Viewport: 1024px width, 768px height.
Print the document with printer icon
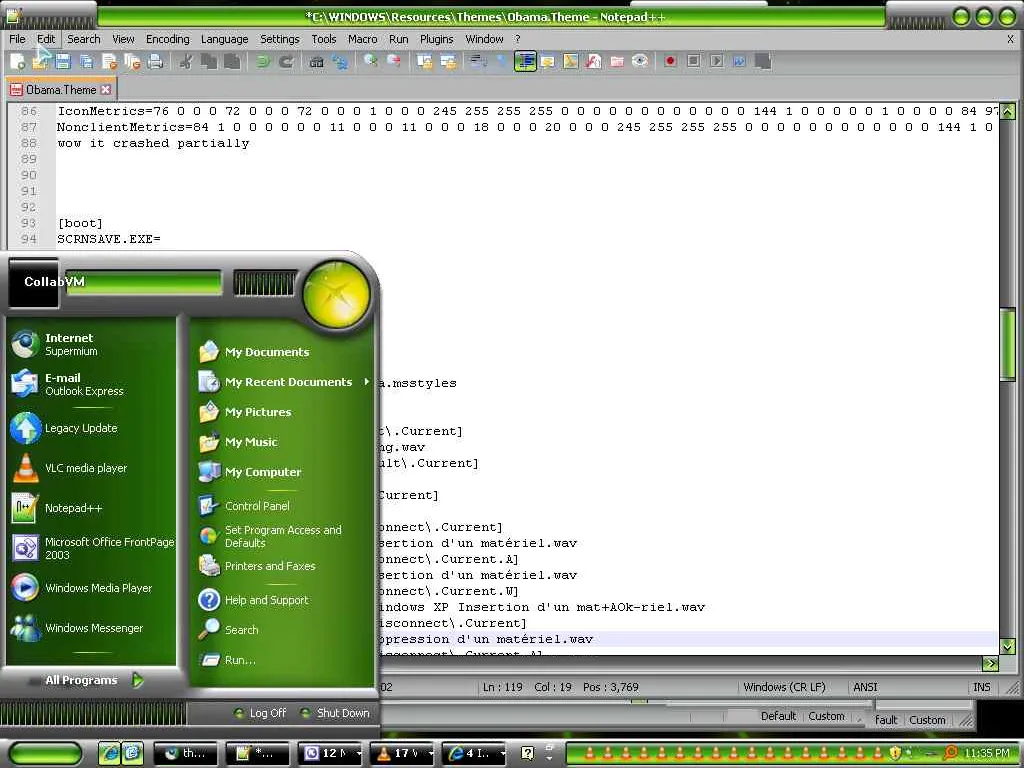click(155, 61)
